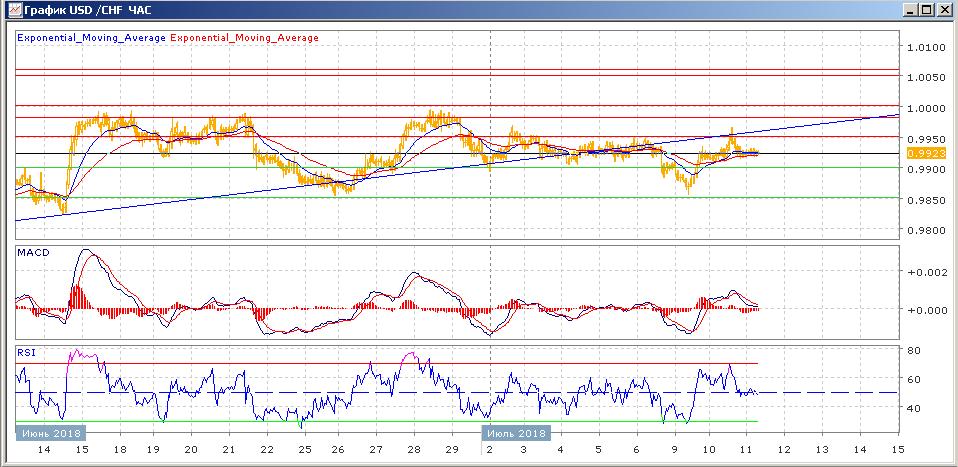The height and width of the screenshot is (467, 958).
Task: Click the 80 level on RSI scale
Action: [x=913, y=351]
